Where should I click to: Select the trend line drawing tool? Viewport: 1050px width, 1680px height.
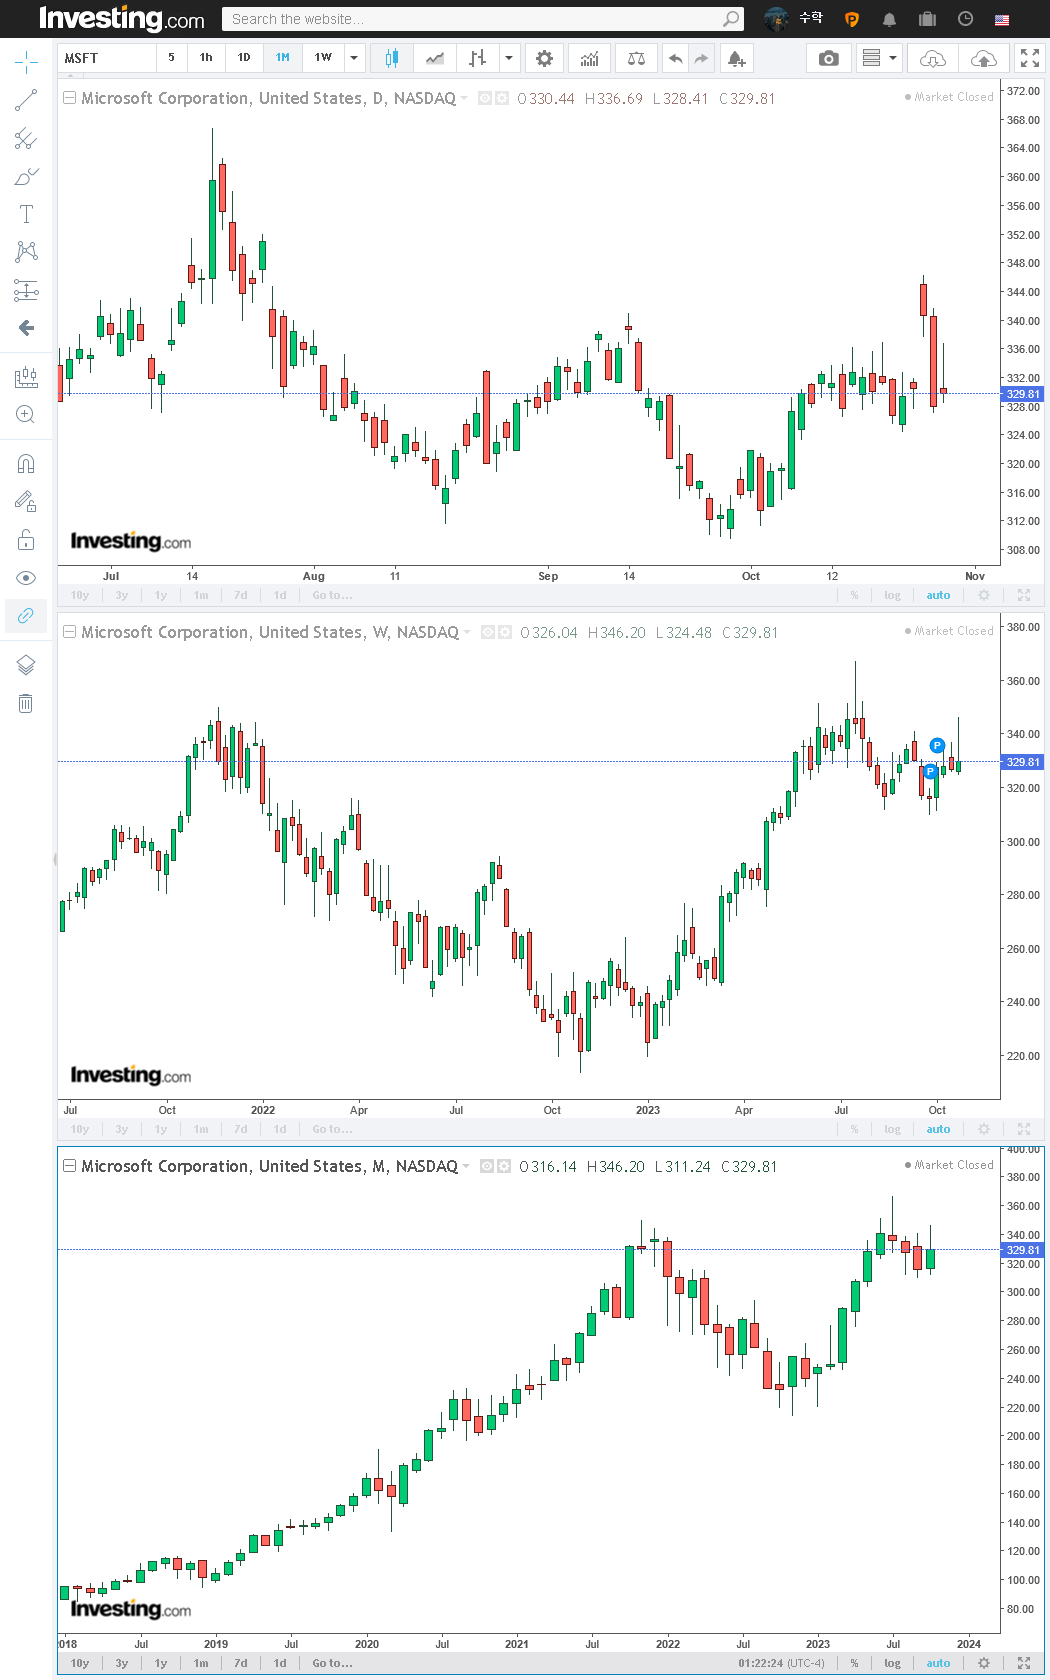[x=26, y=100]
